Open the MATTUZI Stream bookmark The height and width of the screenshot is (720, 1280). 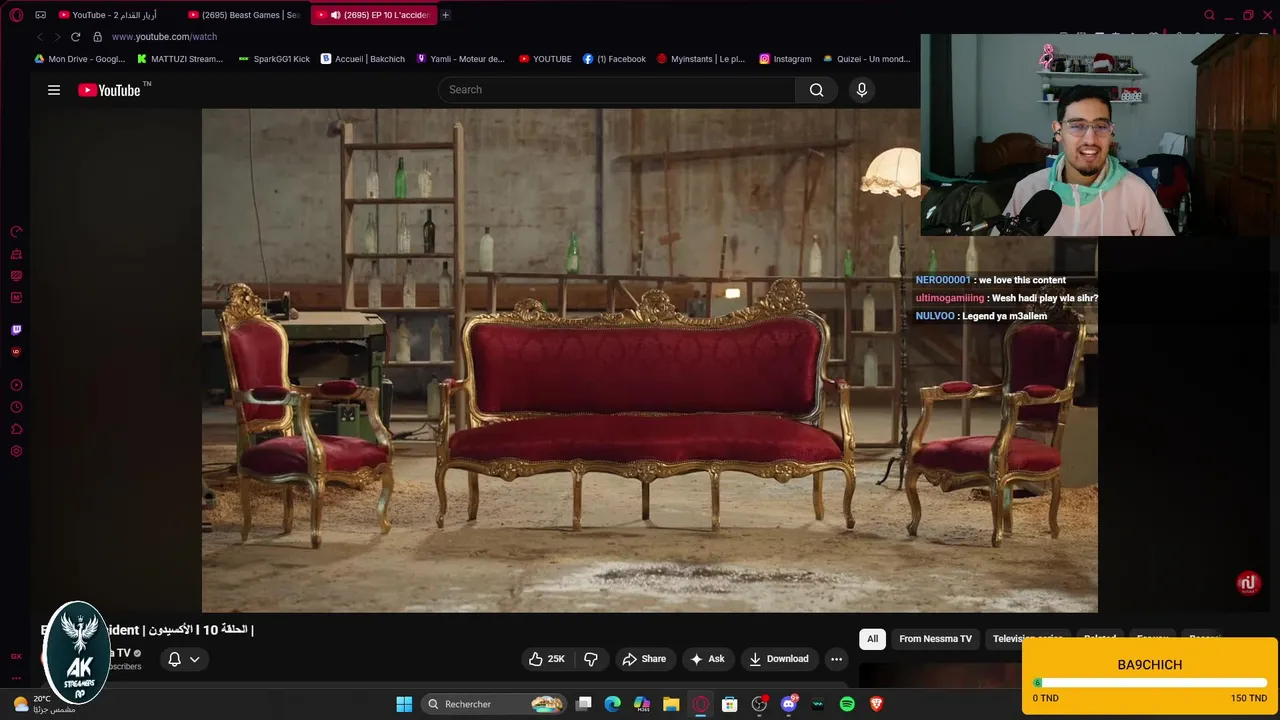(x=180, y=59)
